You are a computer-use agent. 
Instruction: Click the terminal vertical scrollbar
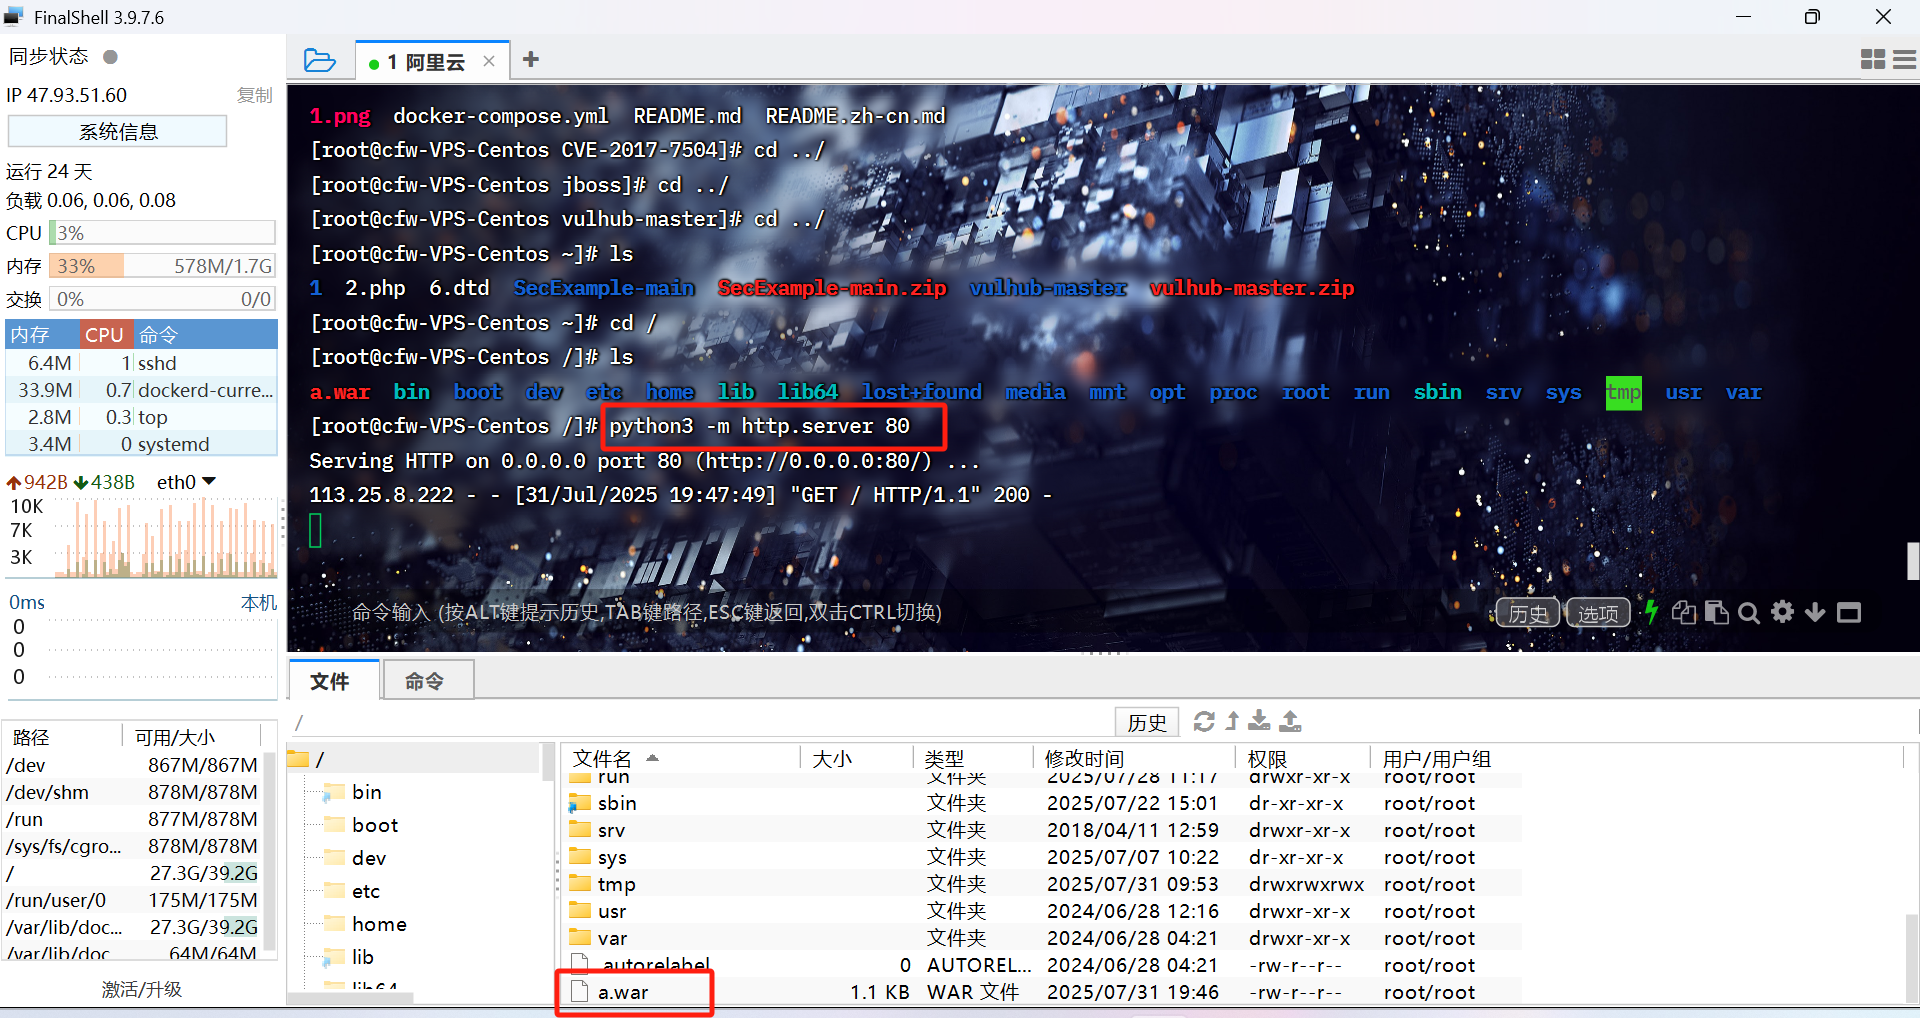click(1913, 561)
